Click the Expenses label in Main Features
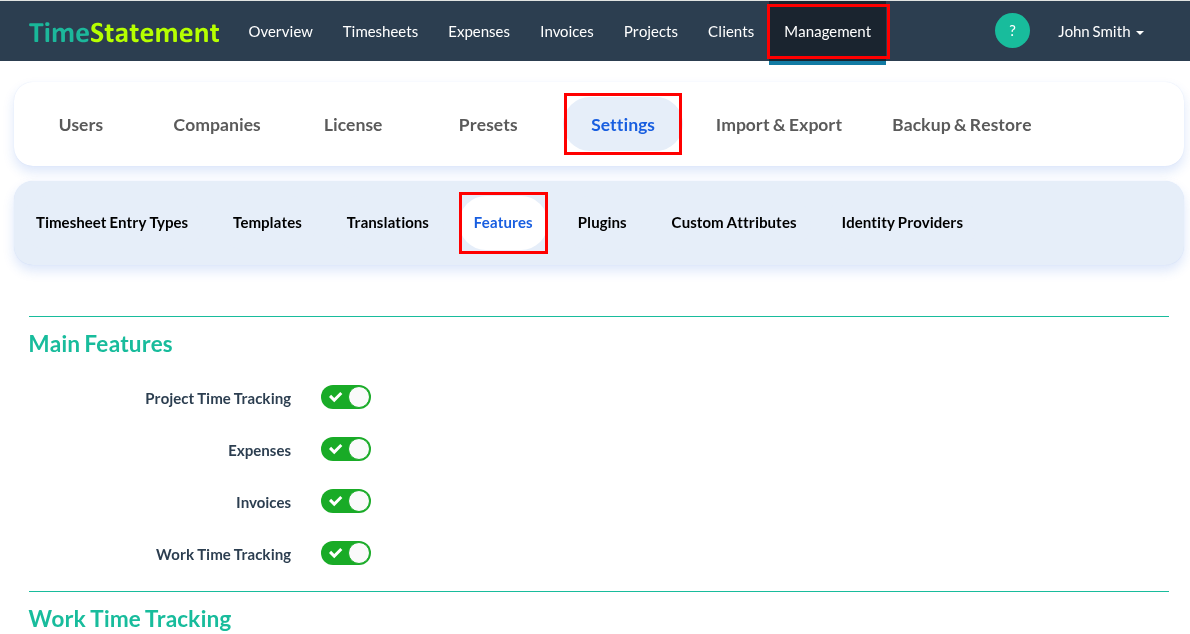Image resolution: width=1190 pixels, height=634 pixels. [260, 450]
